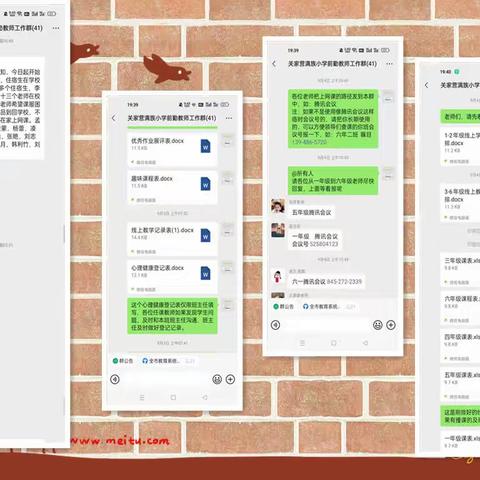The width and height of the screenshot is (480, 480).
Task: Tap the phone number link 139-886-5720
Action: 309,142
